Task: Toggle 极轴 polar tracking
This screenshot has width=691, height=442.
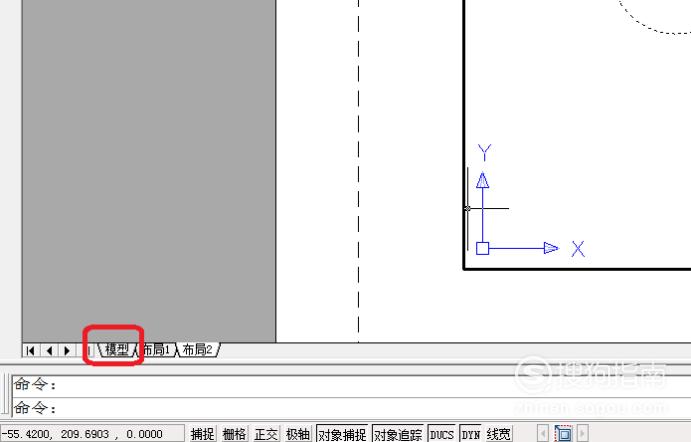Action: click(297, 434)
